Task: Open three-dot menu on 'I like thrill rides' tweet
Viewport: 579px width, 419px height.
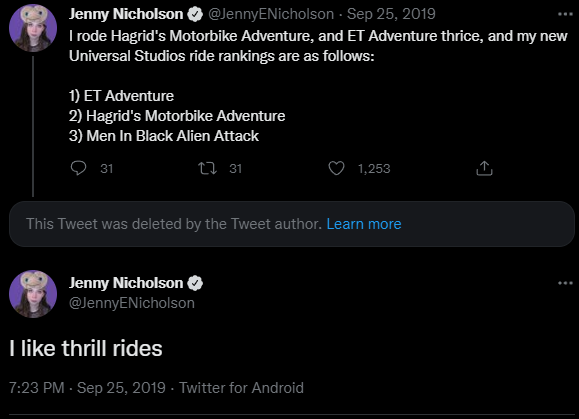Action: pyautogui.click(x=565, y=283)
